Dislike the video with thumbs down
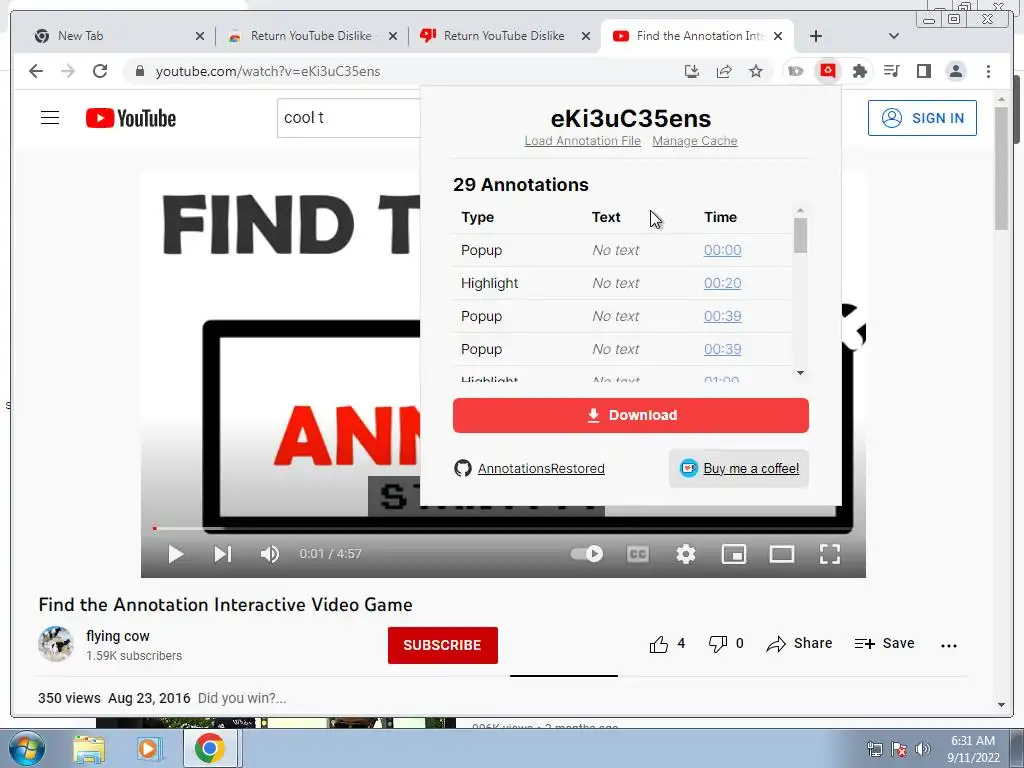The image size is (1024, 768). pos(718,645)
